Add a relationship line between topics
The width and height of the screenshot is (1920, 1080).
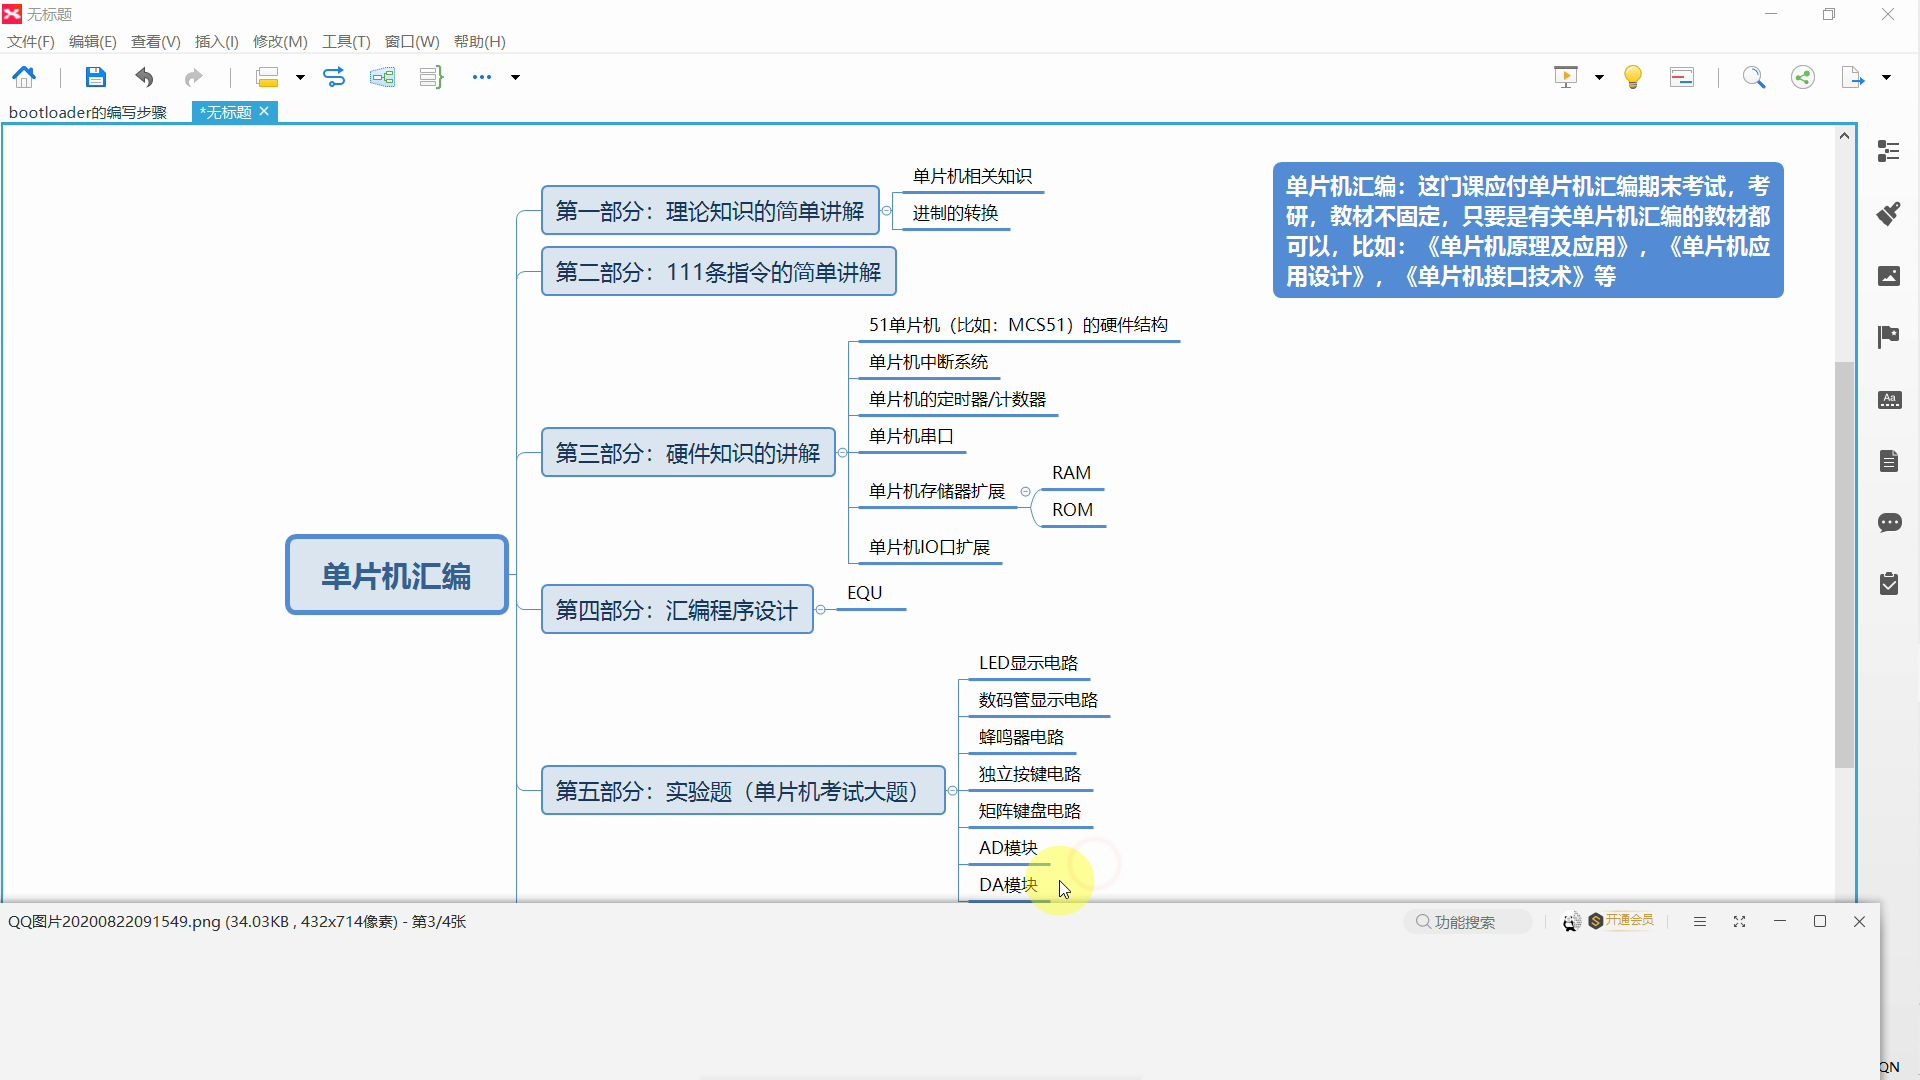pyautogui.click(x=334, y=77)
